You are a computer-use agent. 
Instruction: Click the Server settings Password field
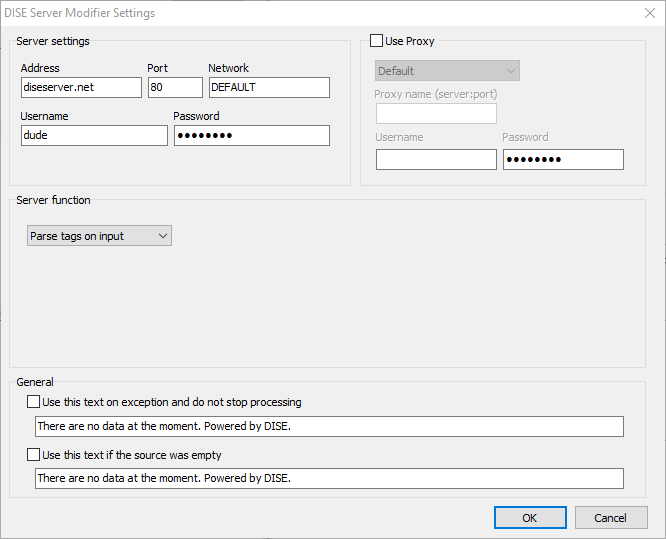[252, 135]
